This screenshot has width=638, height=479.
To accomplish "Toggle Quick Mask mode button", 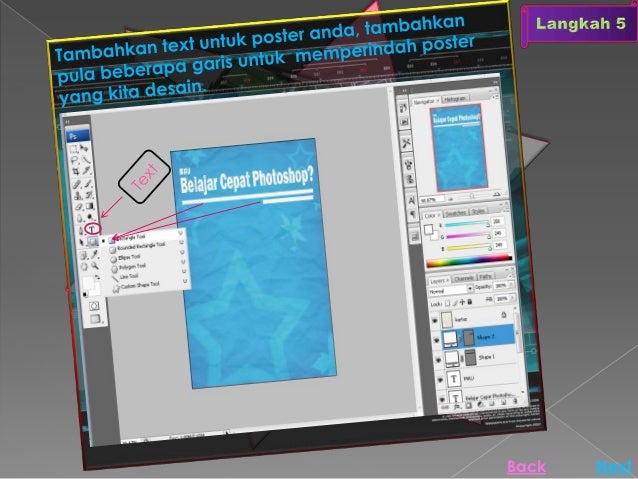I will (94, 306).
